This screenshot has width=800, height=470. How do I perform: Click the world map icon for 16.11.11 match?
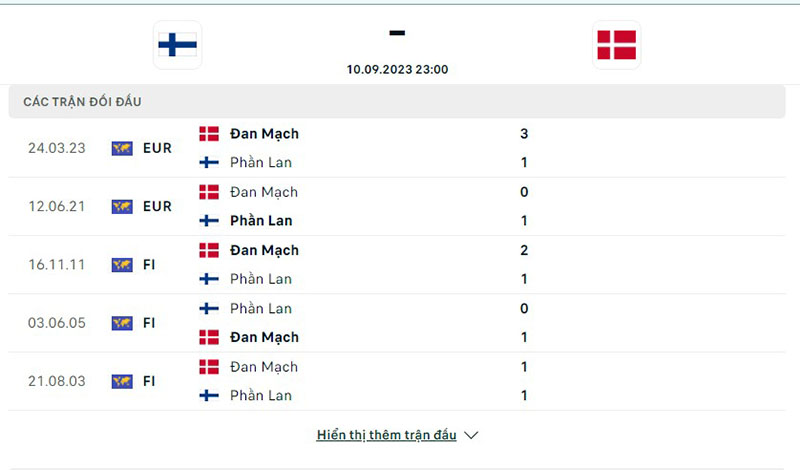coord(122,265)
